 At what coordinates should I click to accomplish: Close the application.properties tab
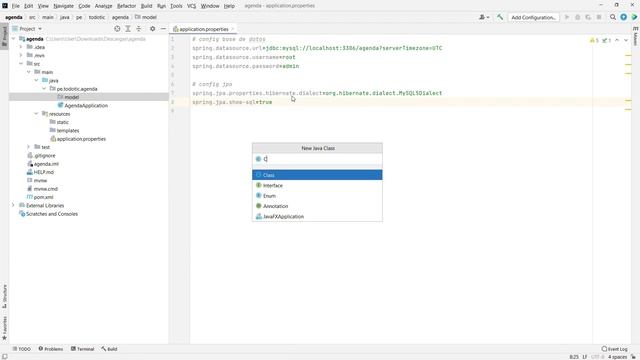point(233,29)
